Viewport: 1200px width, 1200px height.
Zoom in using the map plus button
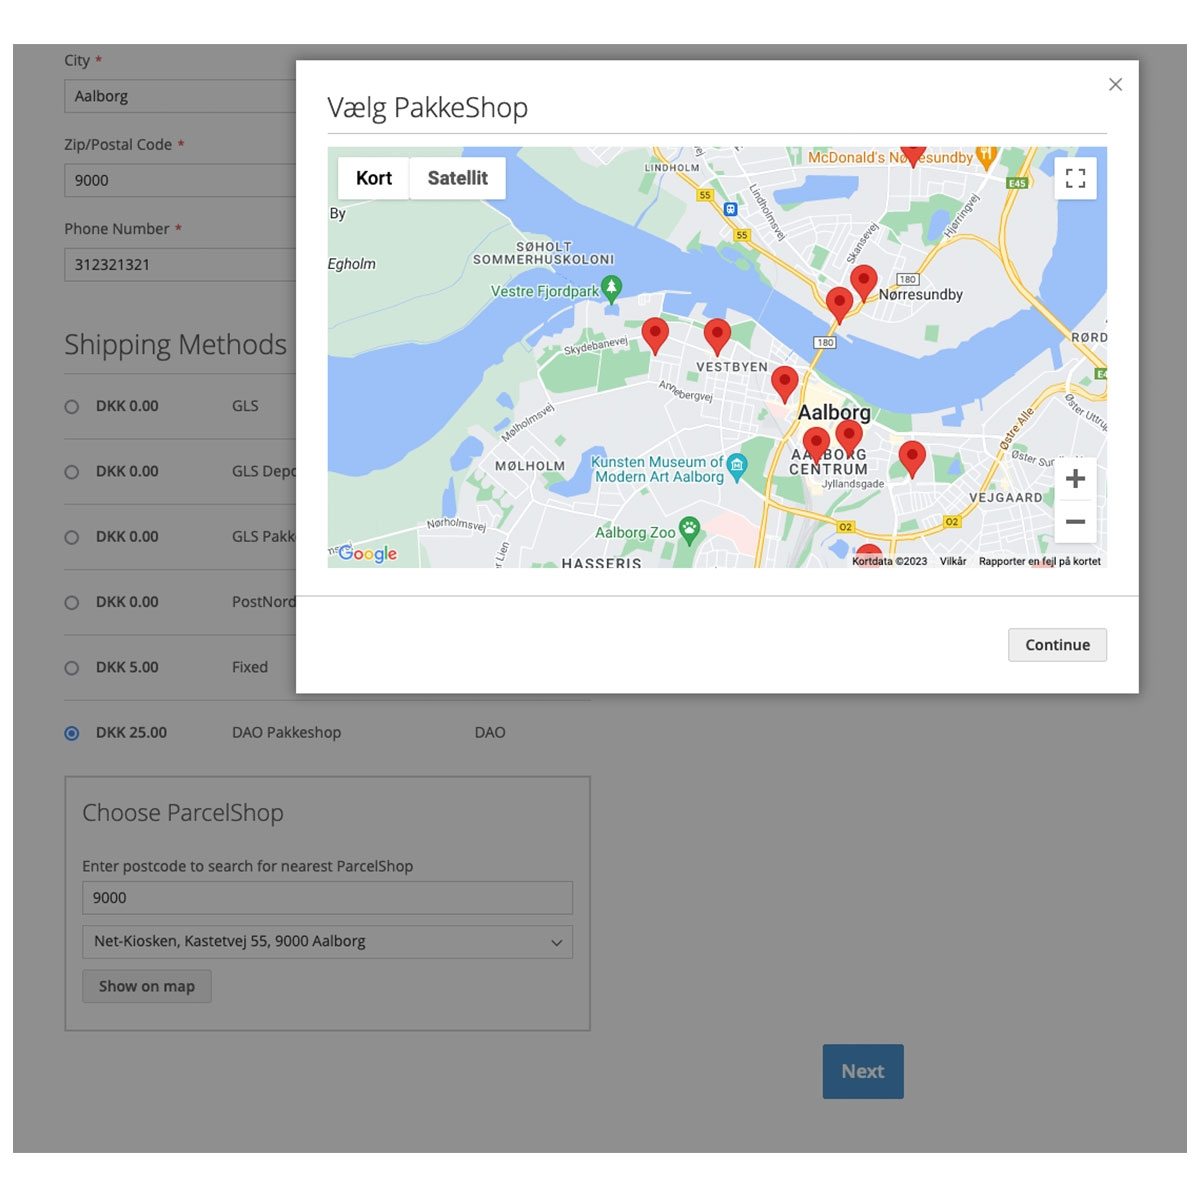(x=1075, y=479)
